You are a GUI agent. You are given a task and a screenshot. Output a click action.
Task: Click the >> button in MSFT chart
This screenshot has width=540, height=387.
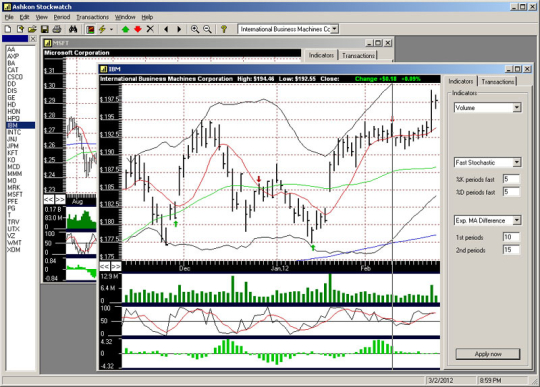(x=60, y=200)
